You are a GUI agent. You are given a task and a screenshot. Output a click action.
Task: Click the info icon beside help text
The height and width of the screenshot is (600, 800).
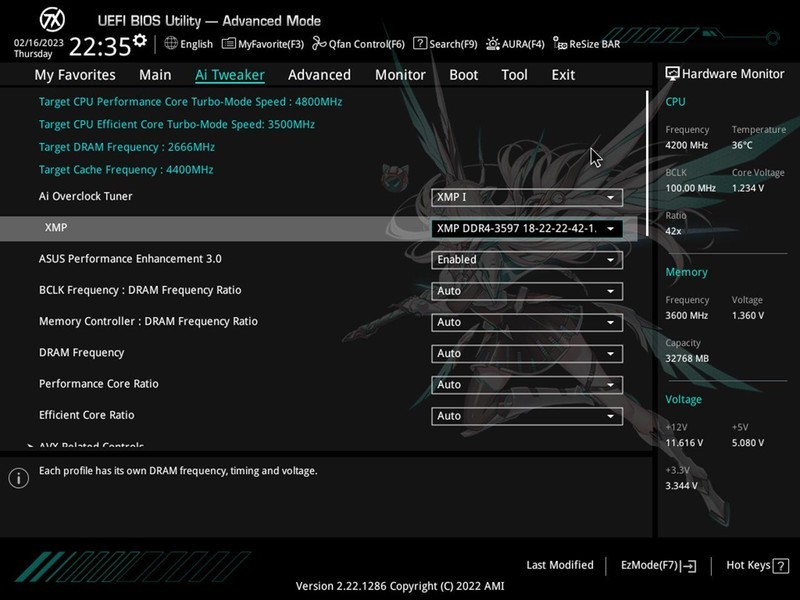(x=19, y=478)
